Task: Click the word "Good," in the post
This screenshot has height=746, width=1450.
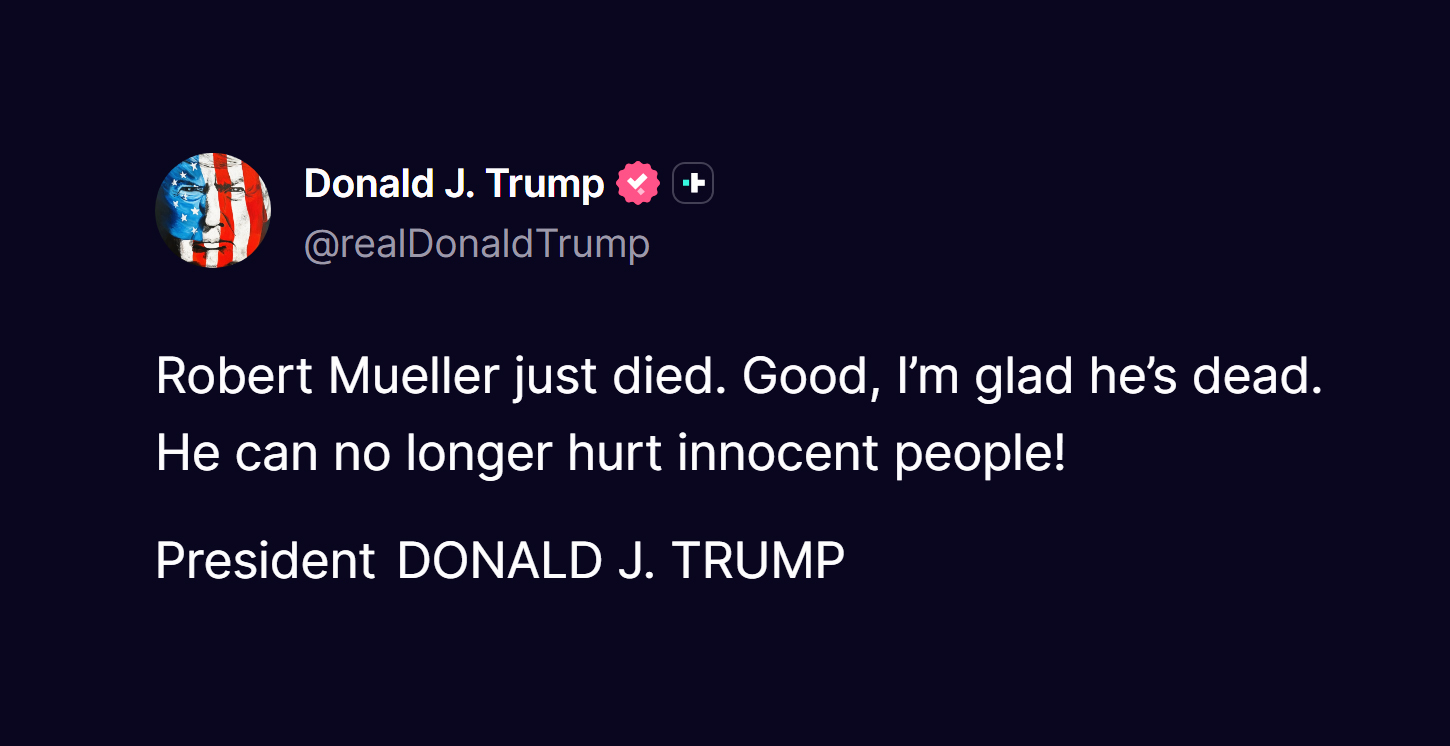Action: click(811, 377)
